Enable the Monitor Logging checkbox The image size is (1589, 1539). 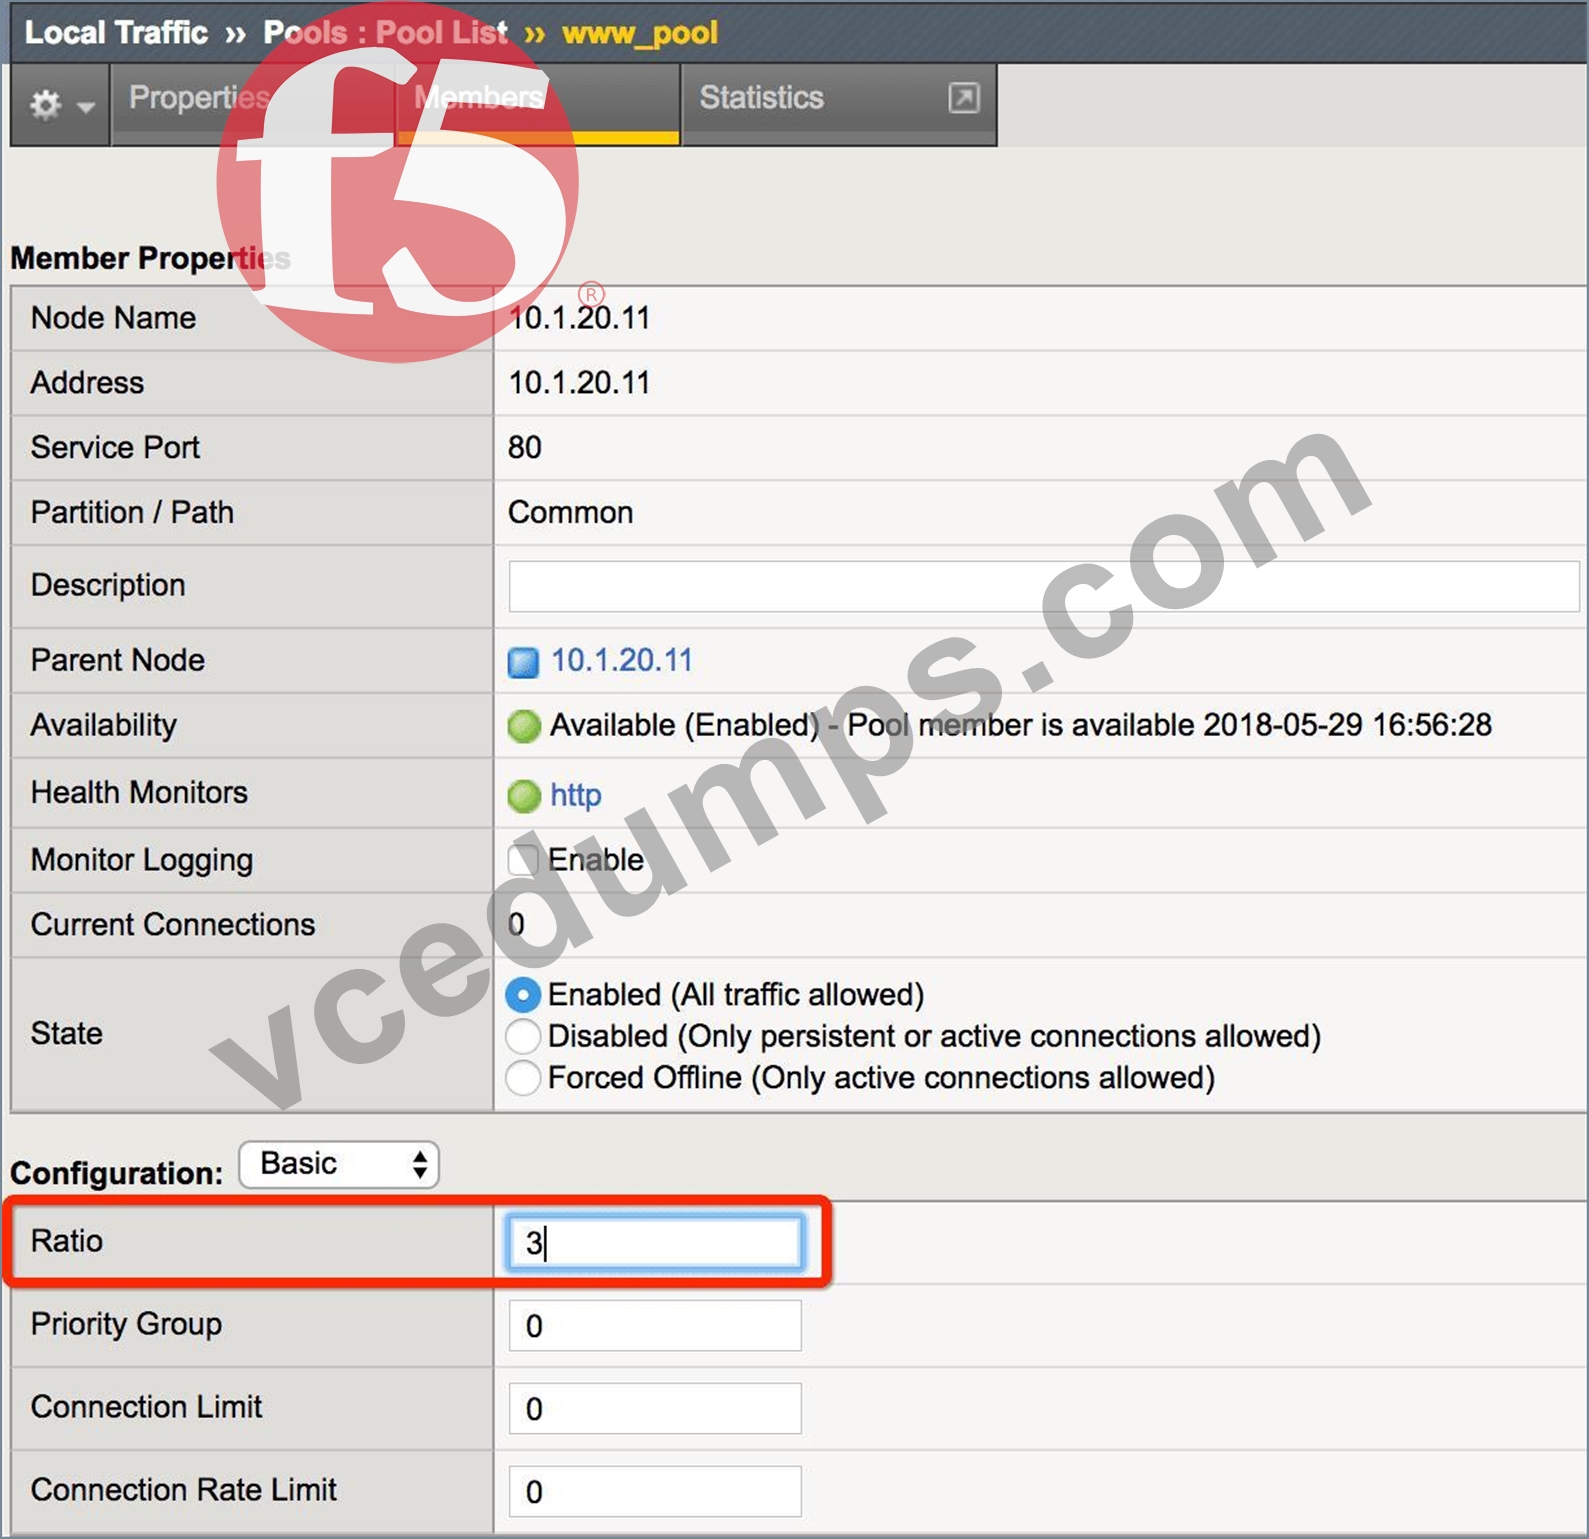(x=523, y=860)
